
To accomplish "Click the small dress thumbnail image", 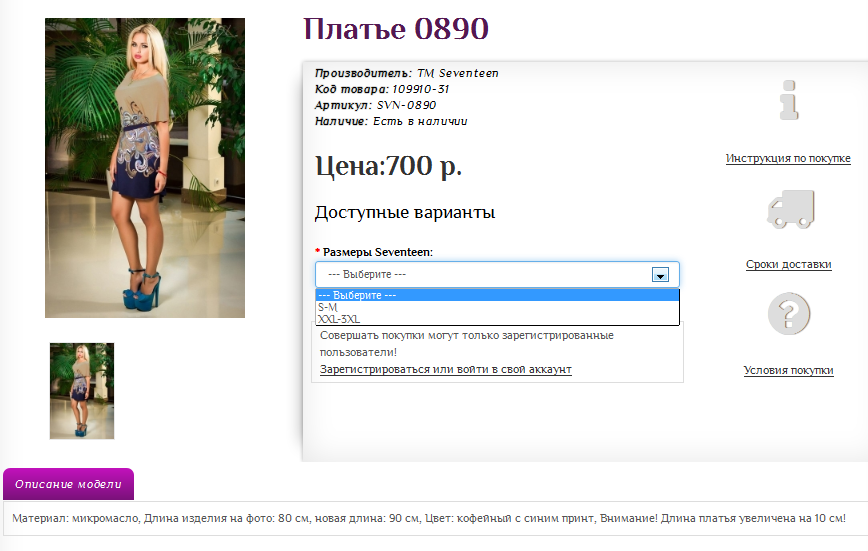I will point(82,391).
